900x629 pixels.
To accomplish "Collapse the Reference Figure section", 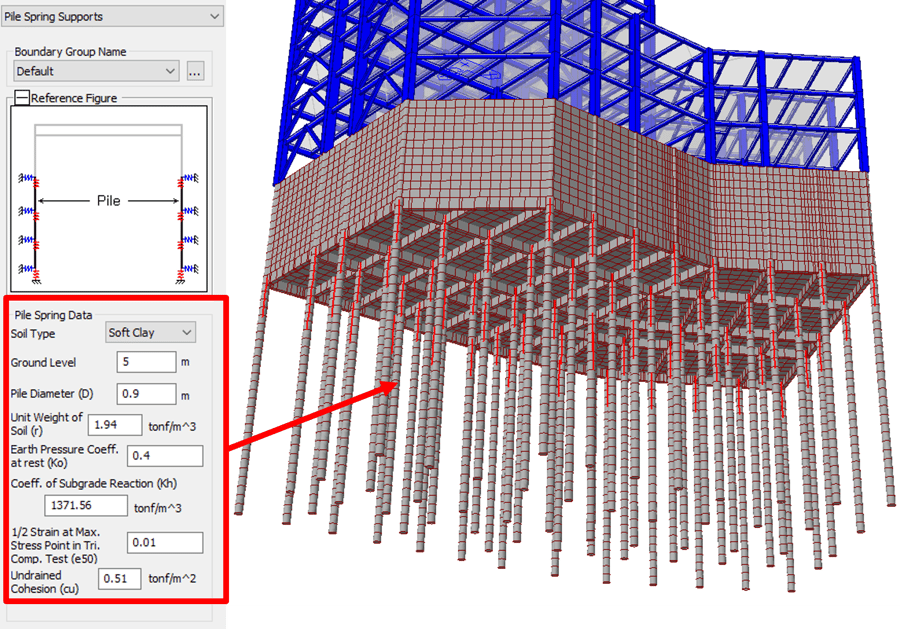I will coord(21,98).
